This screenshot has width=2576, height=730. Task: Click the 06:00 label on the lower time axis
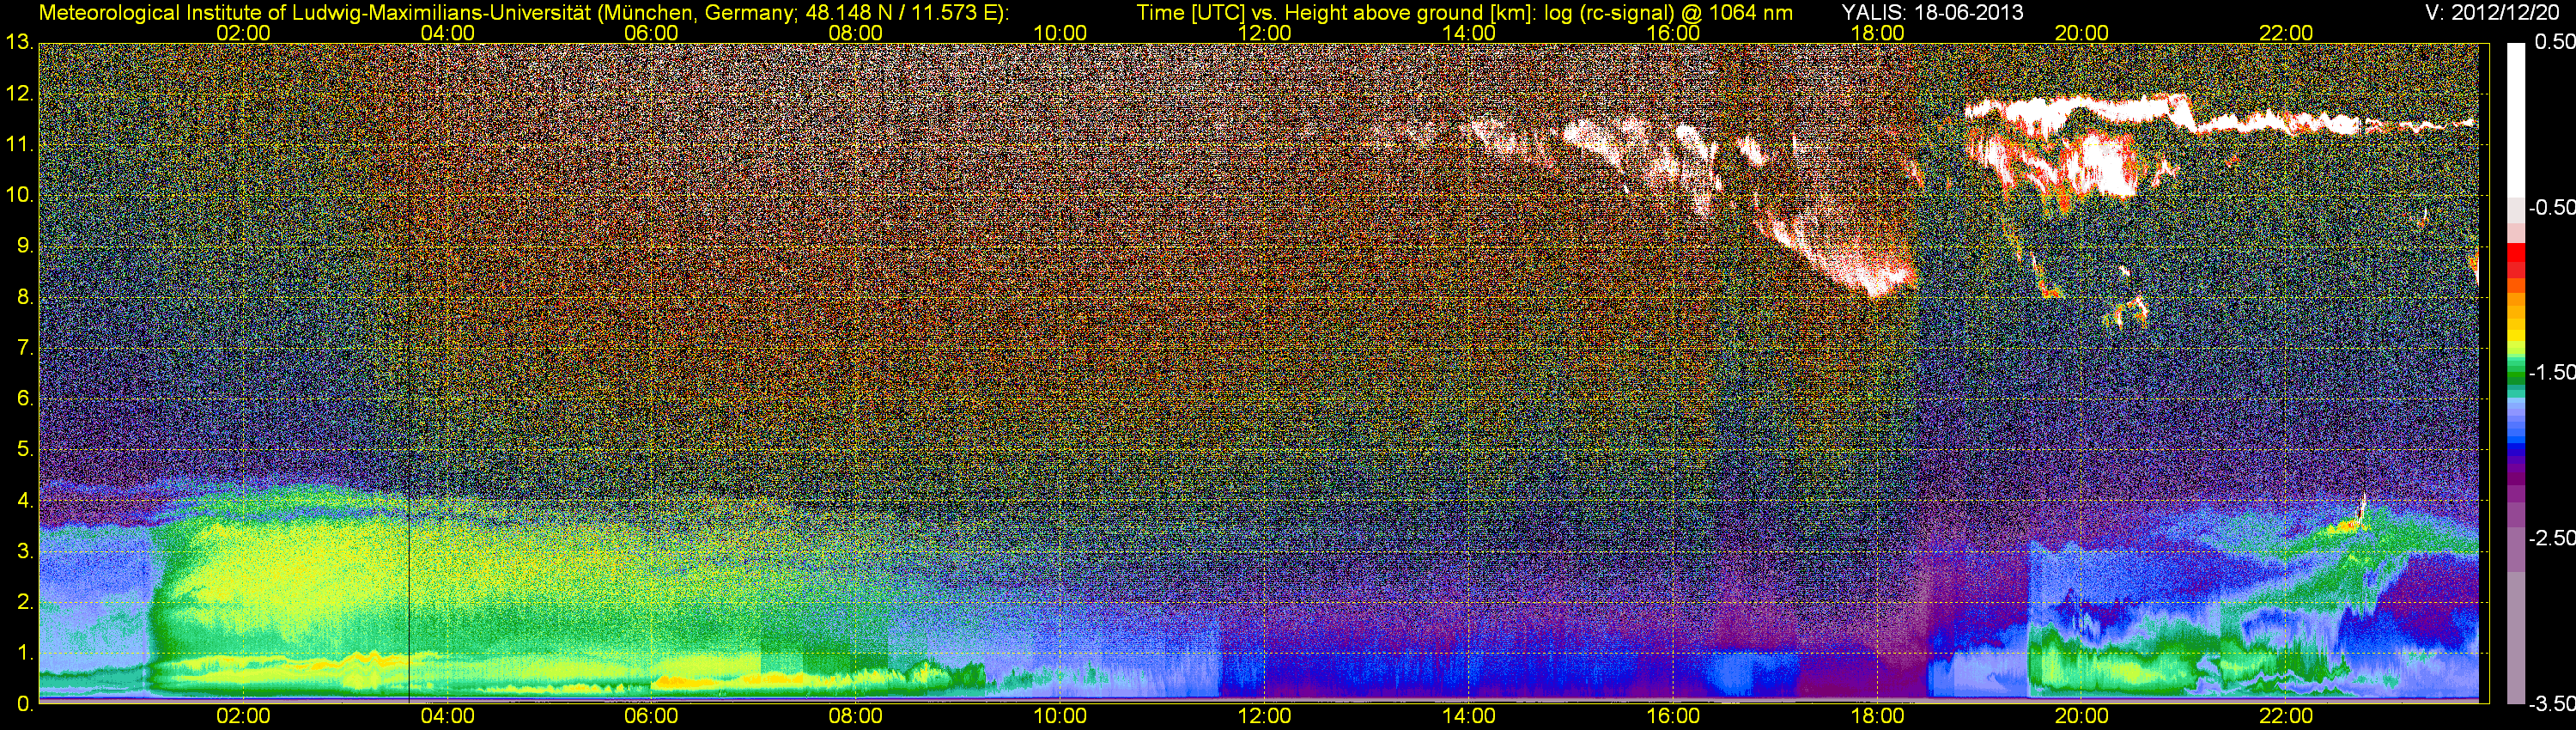651,716
